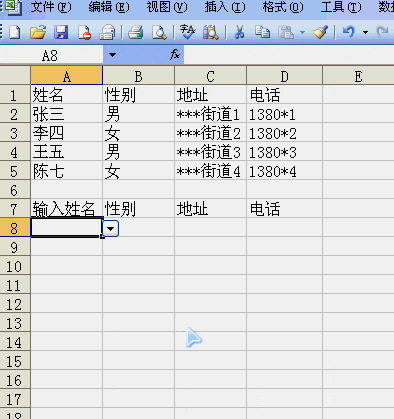Viewport: 394px width, 419px height.
Task: Select the column B header
Action: (138, 76)
